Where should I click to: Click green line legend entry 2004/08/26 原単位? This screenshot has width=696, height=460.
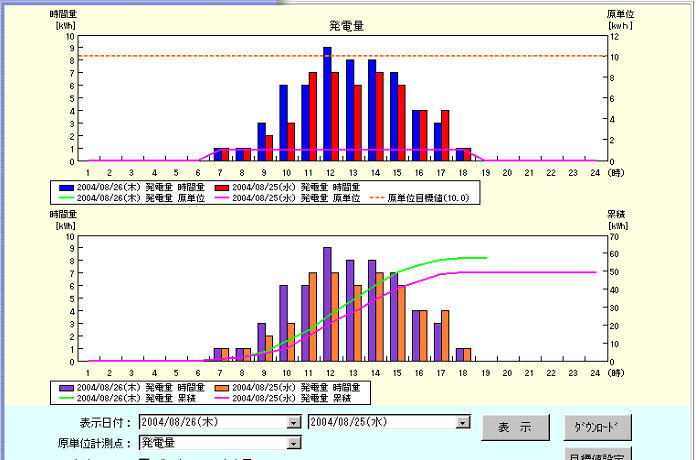(132, 198)
